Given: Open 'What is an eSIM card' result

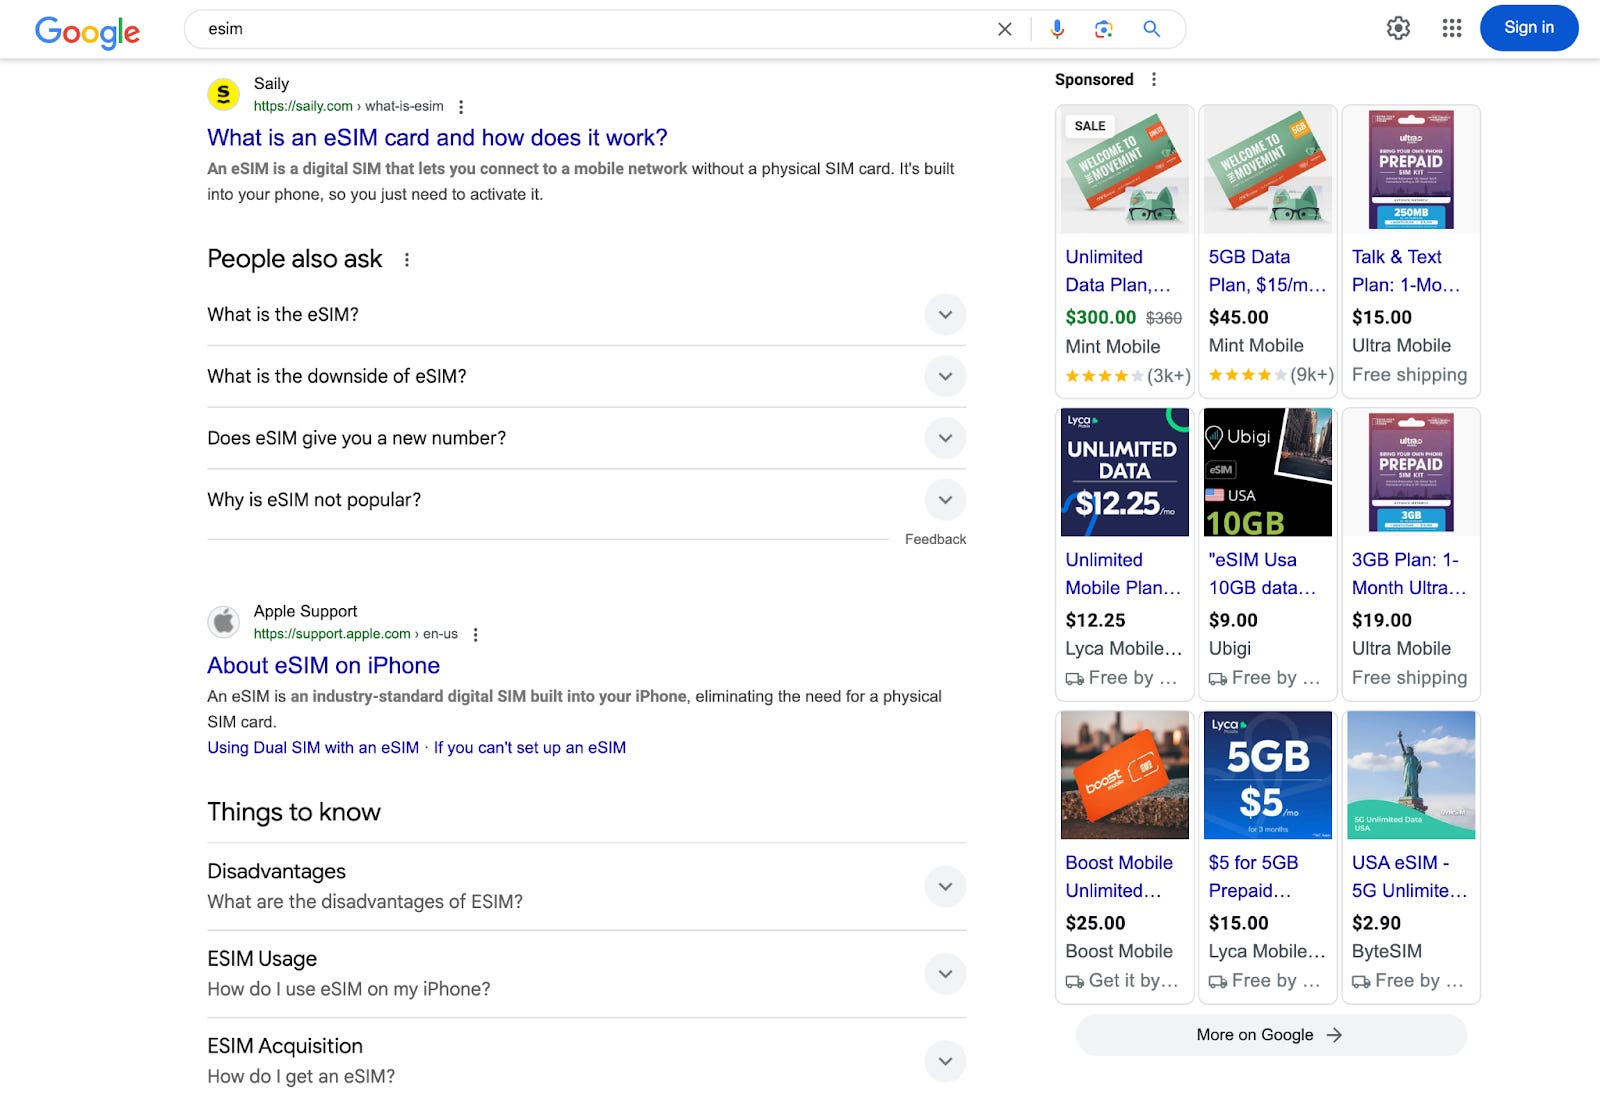Looking at the screenshot, I should tap(437, 138).
